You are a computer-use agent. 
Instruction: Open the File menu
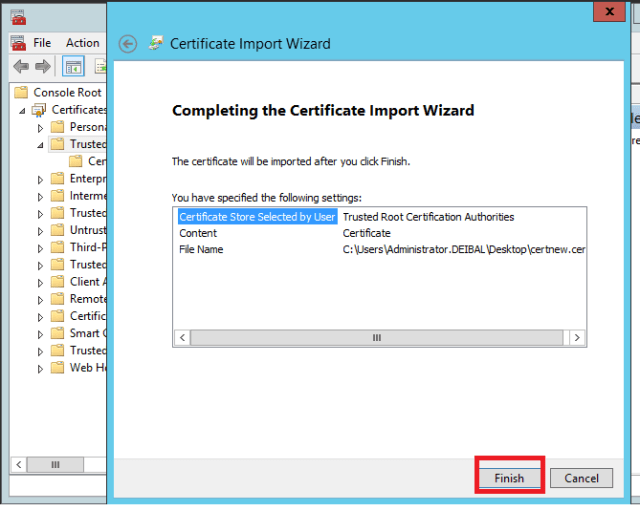[42, 43]
